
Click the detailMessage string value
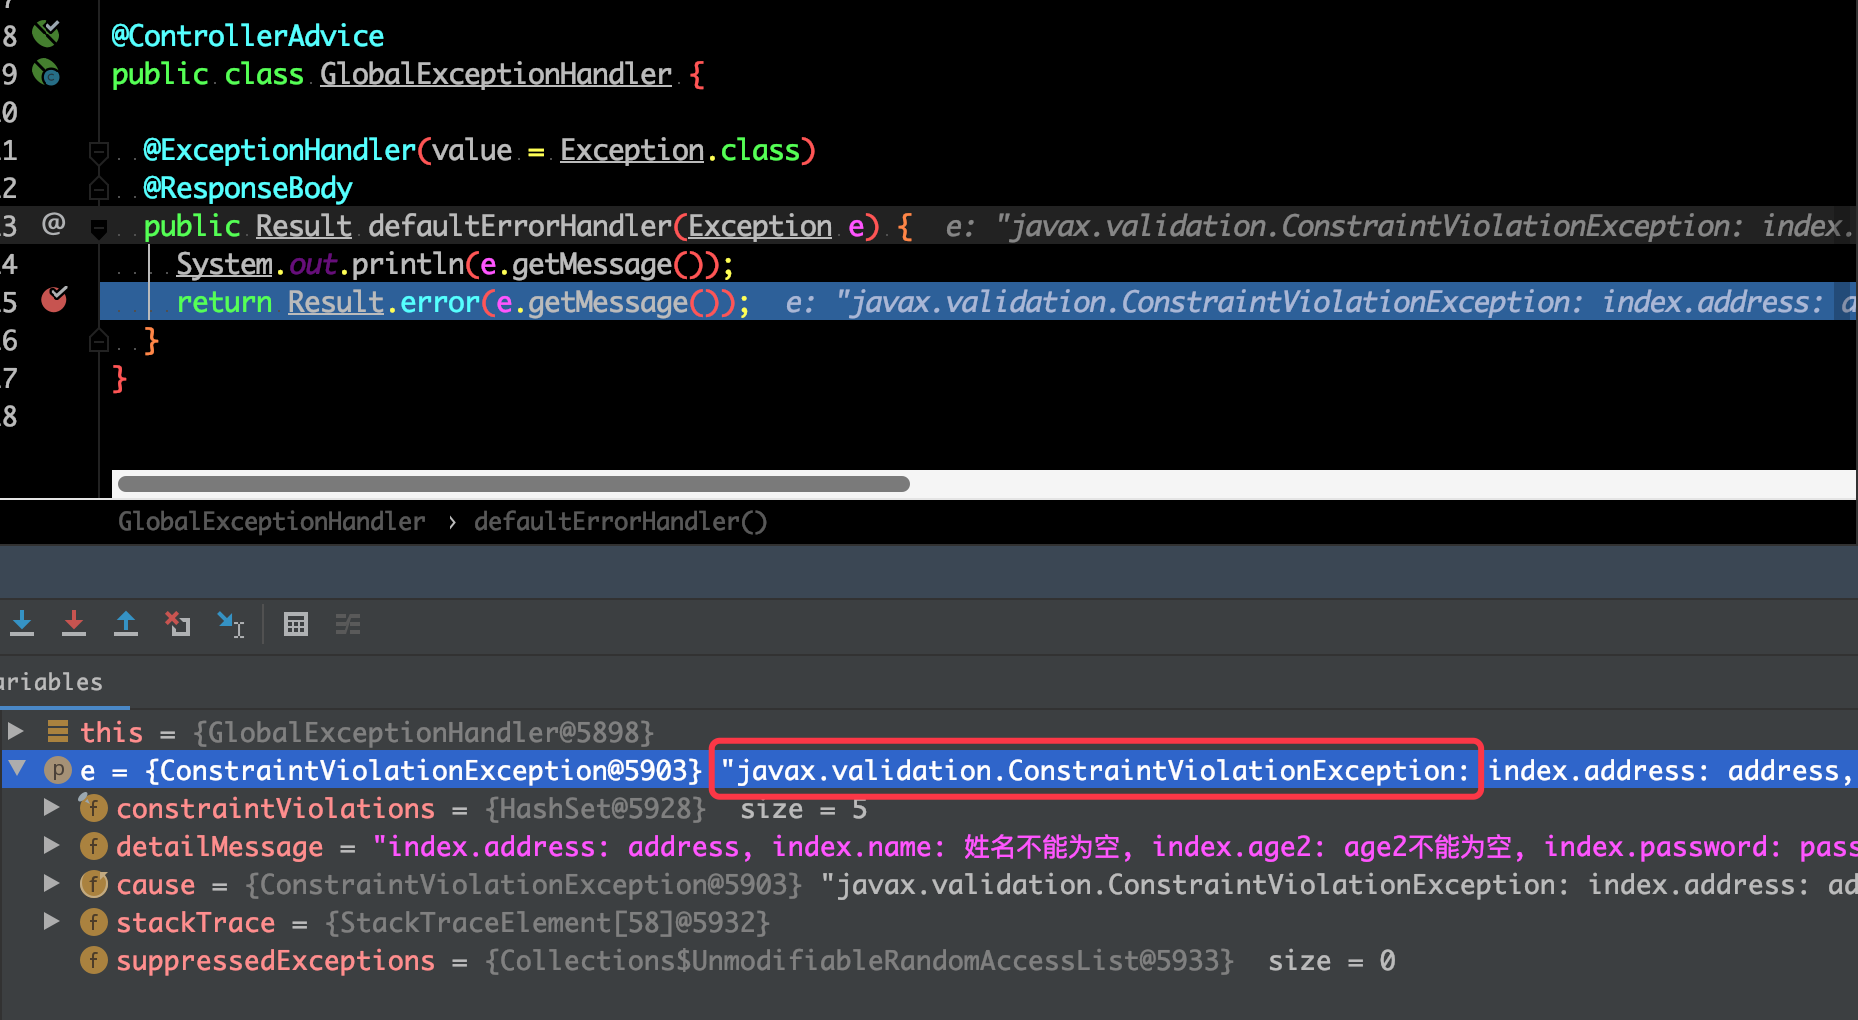click(1114, 847)
